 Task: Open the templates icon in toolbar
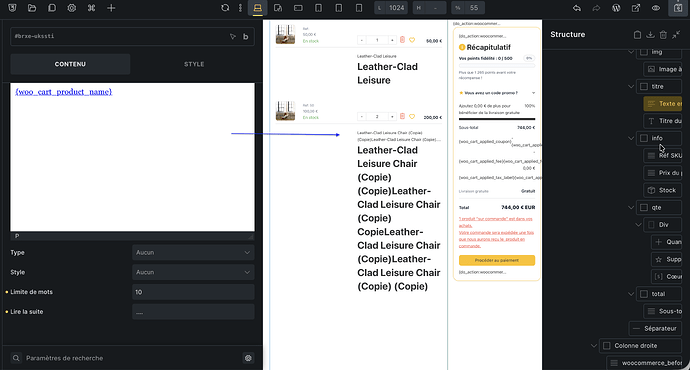(x=52, y=8)
